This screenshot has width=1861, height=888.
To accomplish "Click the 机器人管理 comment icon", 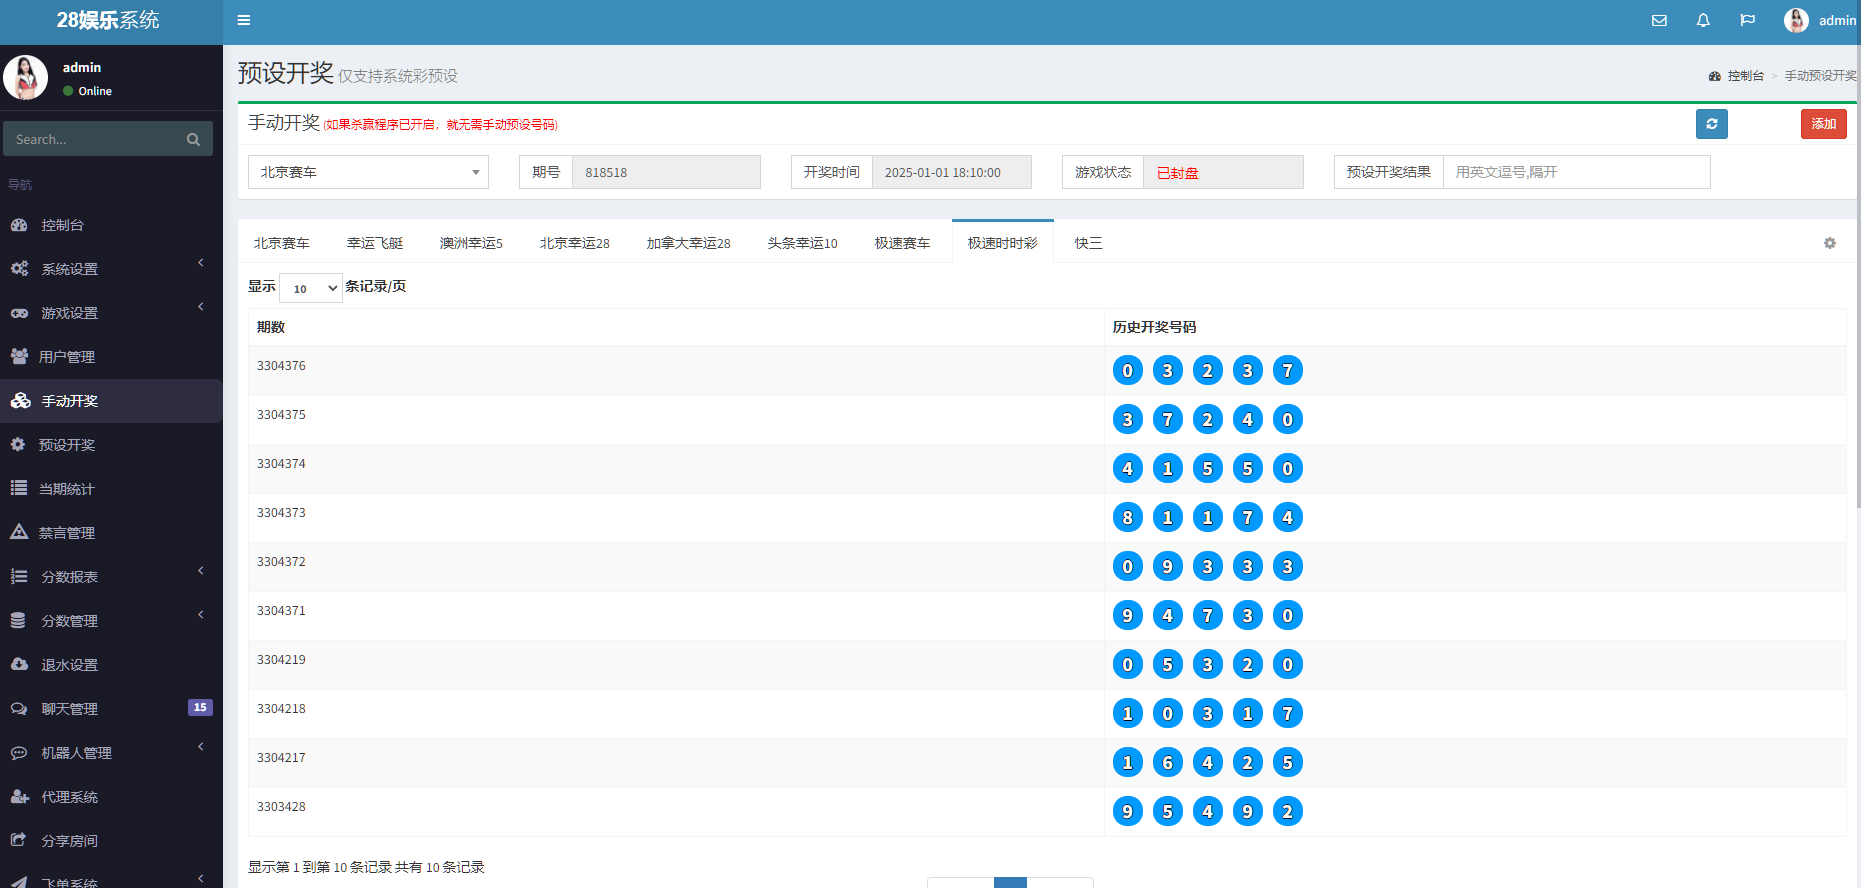I will point(19,753).
